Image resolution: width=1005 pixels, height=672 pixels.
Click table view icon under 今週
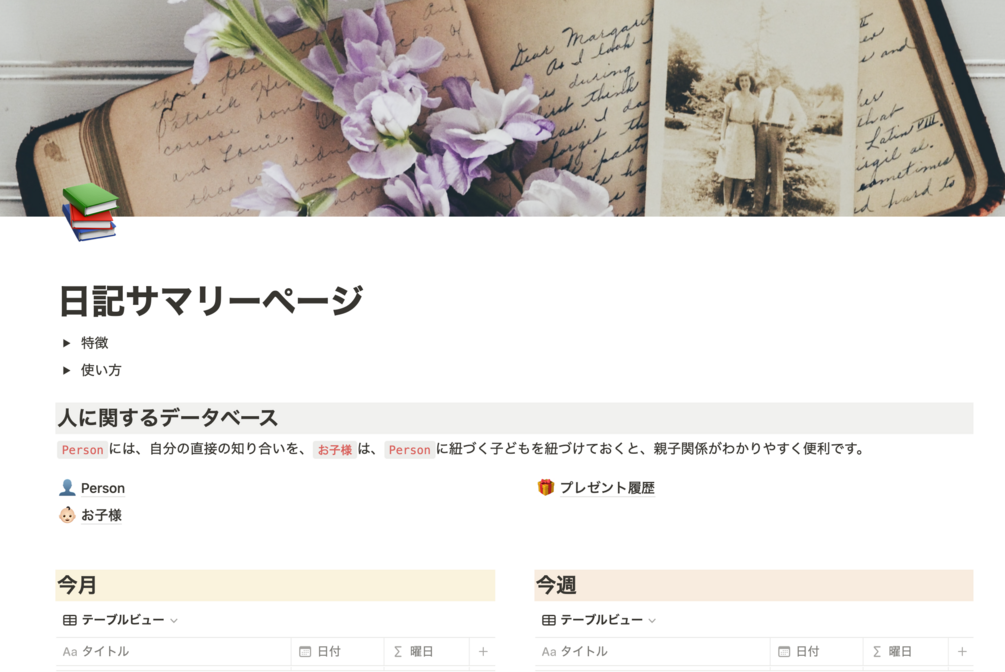click(548, 620)
